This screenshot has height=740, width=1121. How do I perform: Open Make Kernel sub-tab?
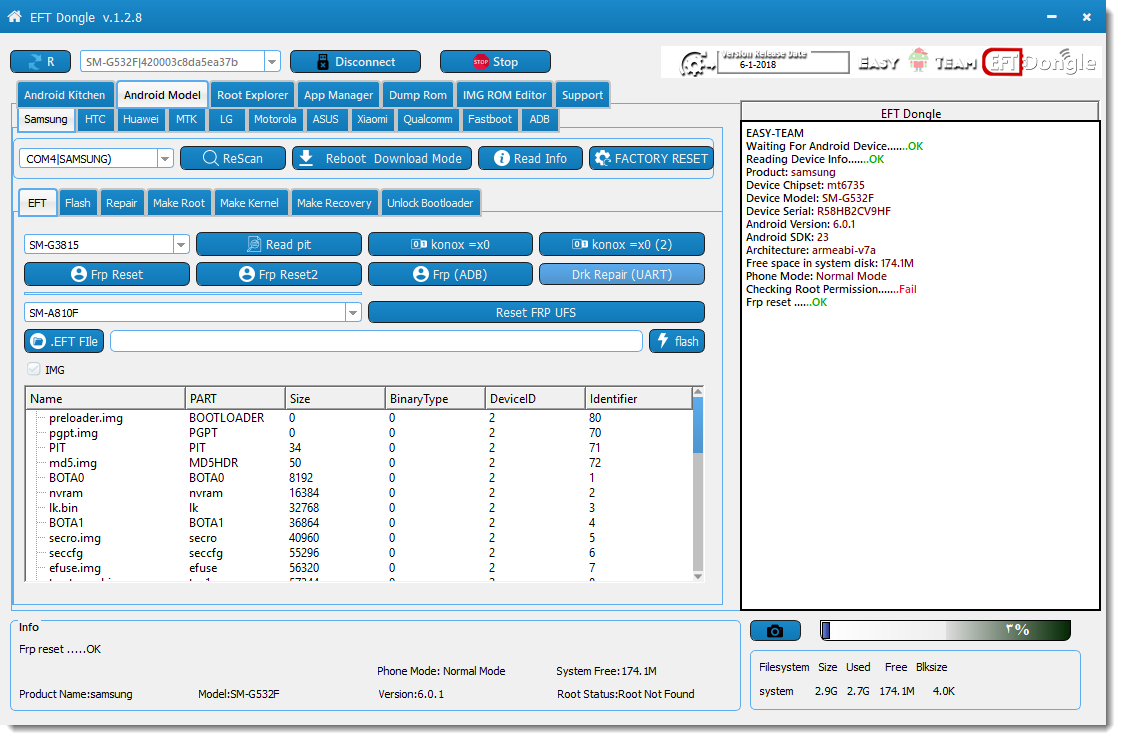[x=249, y=203]
